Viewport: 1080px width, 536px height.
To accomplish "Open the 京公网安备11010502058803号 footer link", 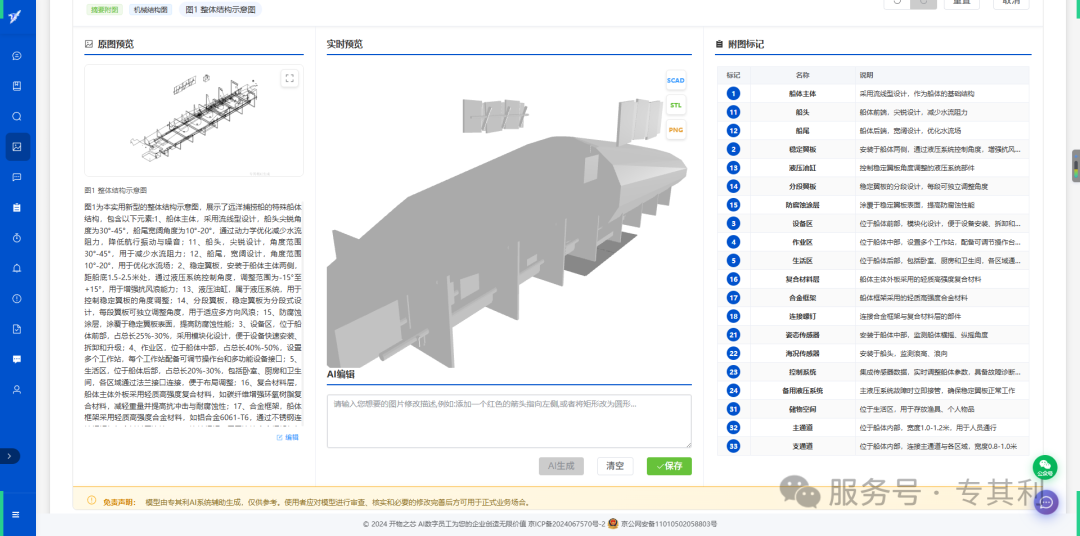I will coord(667,524).
